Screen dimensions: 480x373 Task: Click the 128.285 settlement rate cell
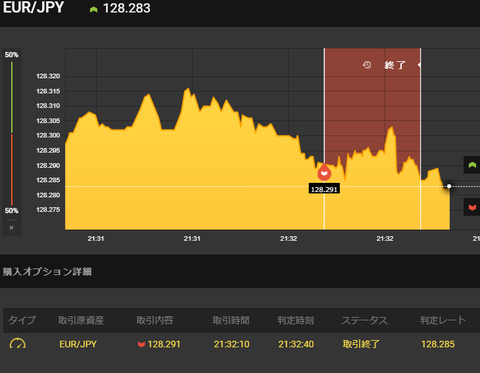coord(438,344)
